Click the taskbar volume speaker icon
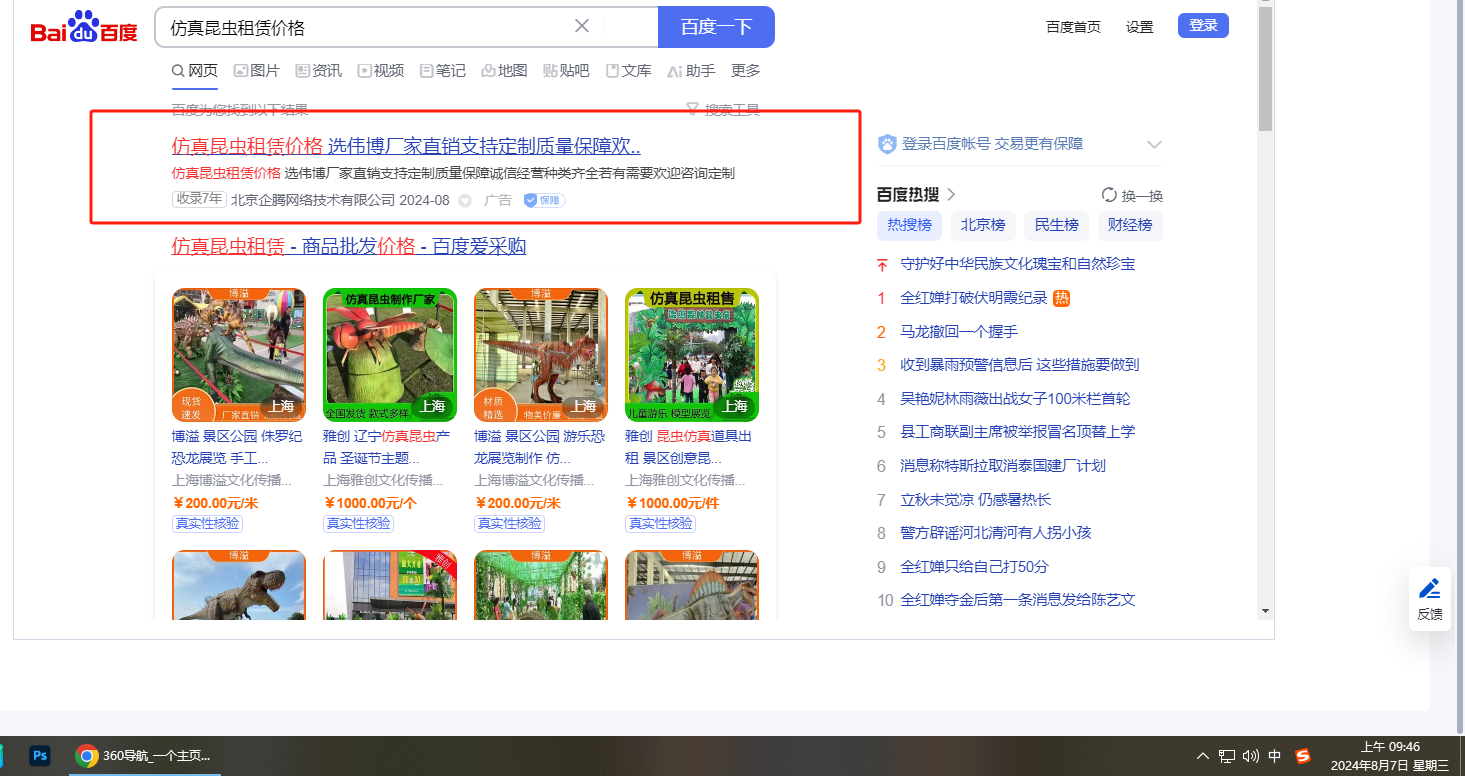The width and height of the screenshot is (1465, 776). coord(1251,756)
